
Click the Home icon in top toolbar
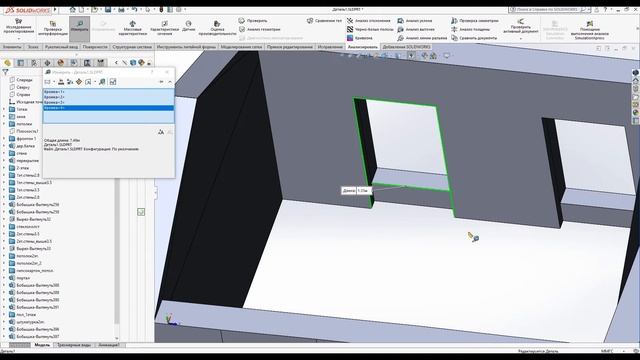point(73,9)
